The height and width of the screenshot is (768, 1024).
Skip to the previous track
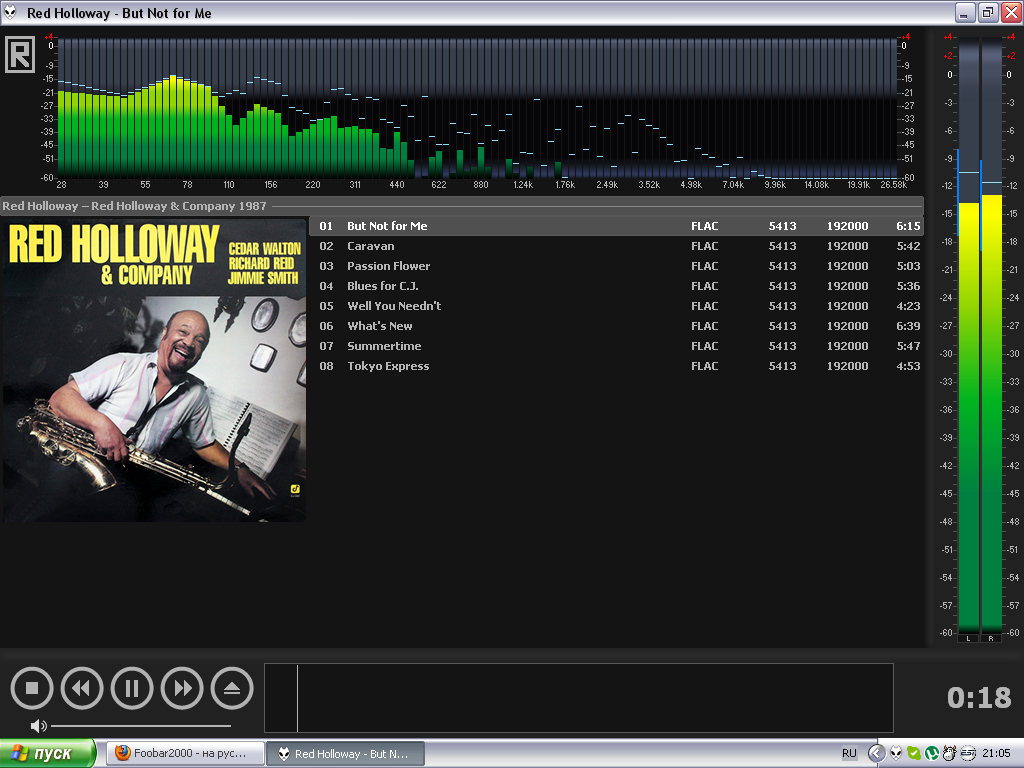point(82,688)
